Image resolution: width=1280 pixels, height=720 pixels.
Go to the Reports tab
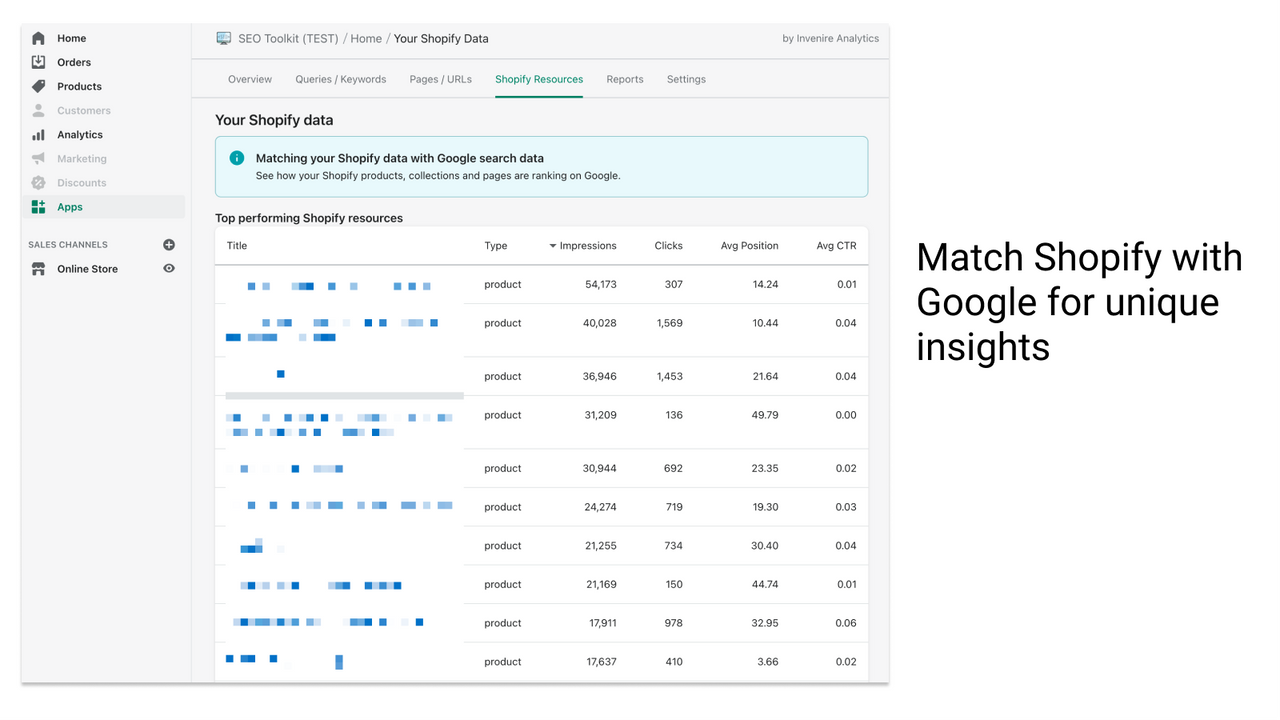coord(625,79)
